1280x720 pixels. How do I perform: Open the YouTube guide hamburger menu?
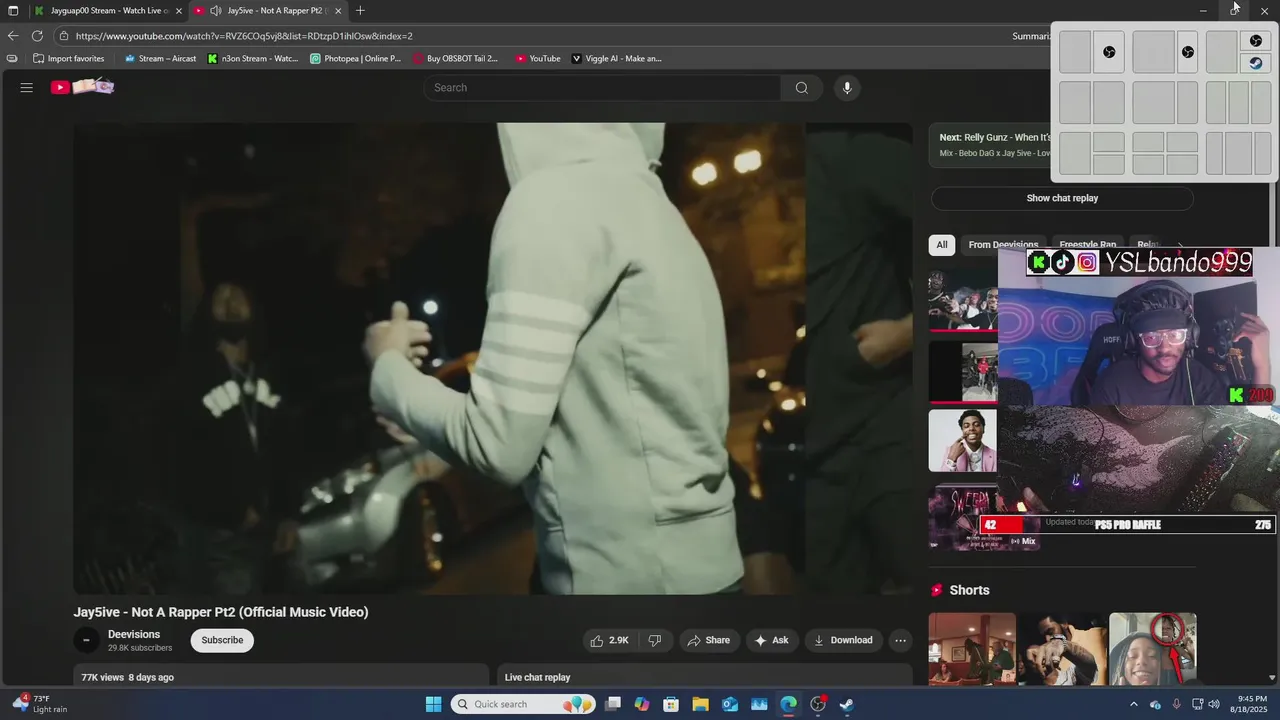(x=27, y=88)
